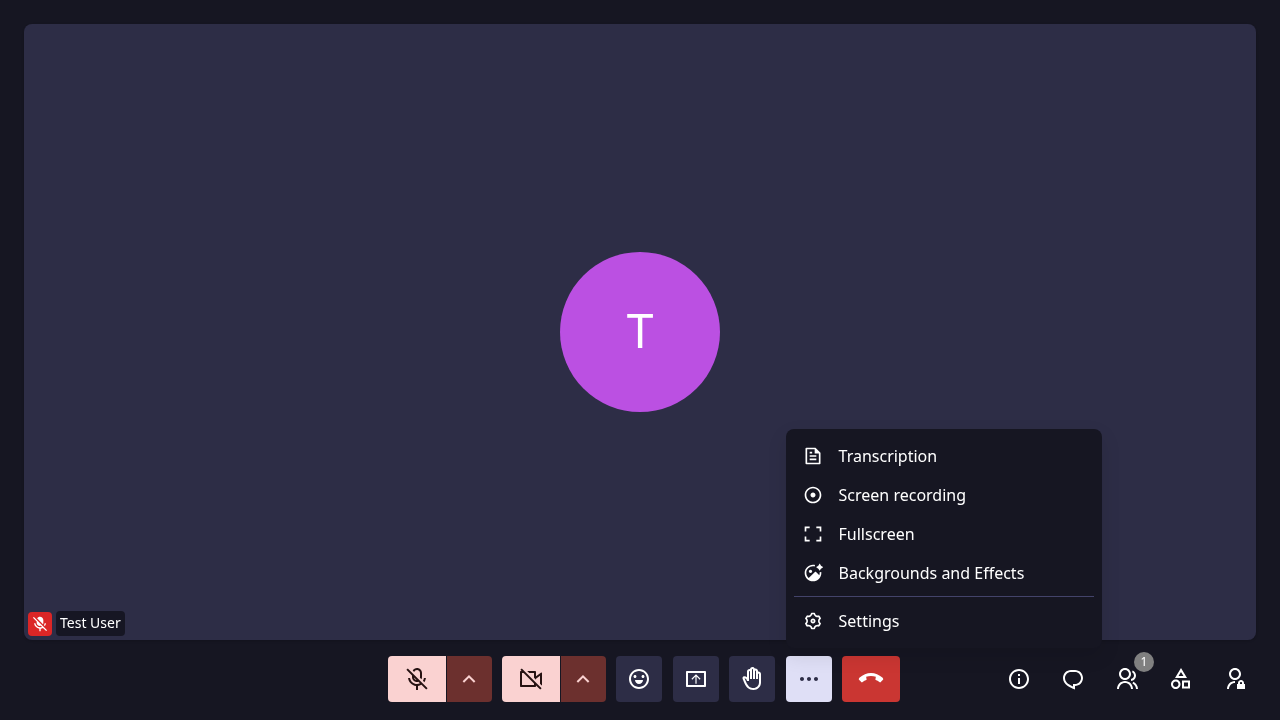Open the emoji reactions button
This screenshot has width=1280, height=720.
click(639, 679)
